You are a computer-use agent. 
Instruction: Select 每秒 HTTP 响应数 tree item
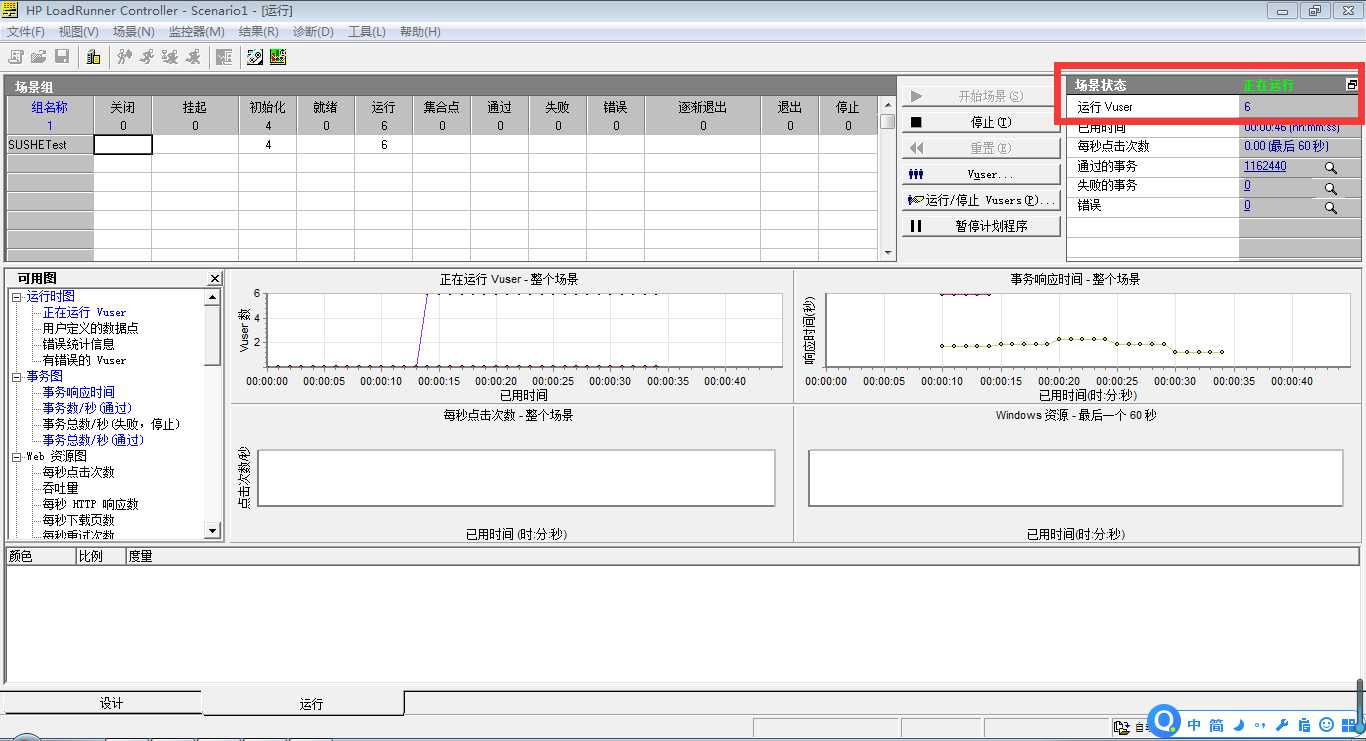pos(90,504)
